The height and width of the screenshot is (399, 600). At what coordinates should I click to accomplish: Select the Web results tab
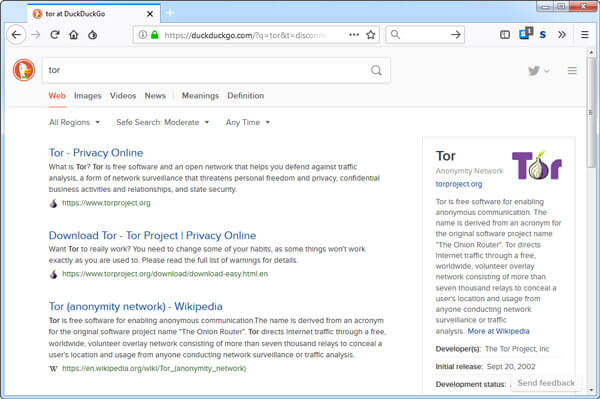point(57,96)
